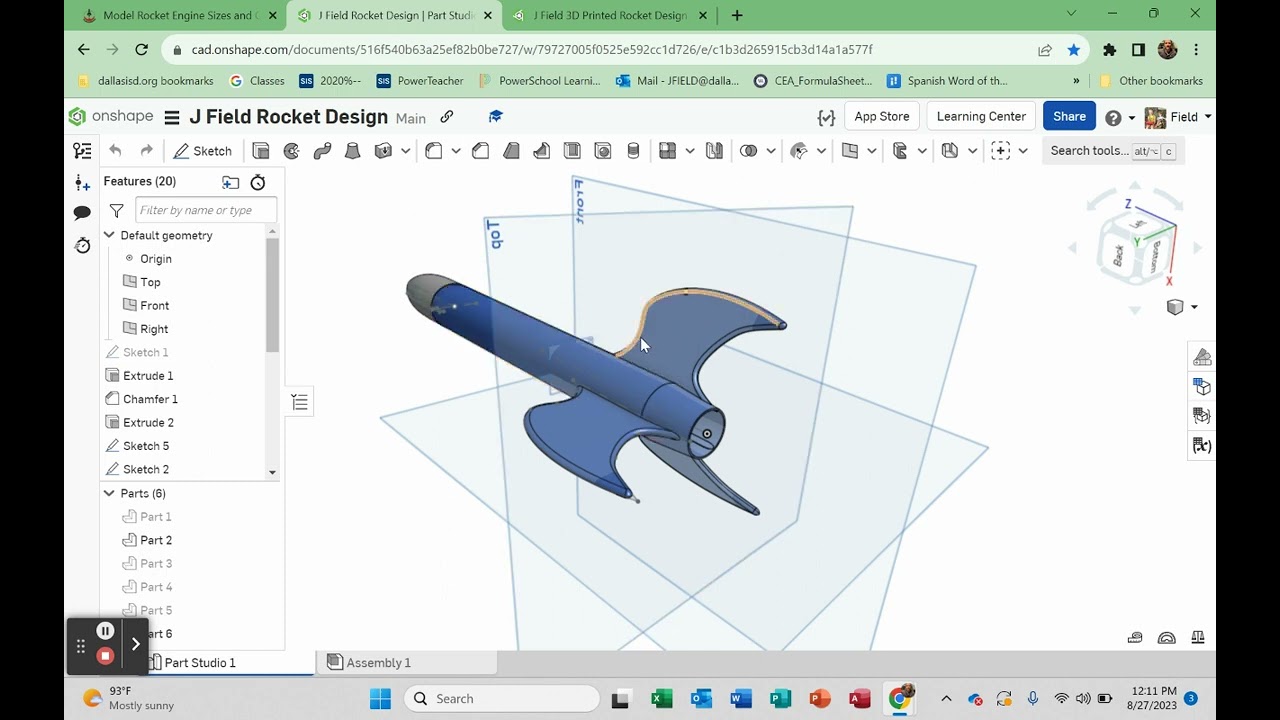Open the feature list toggle icon
The width and height of the screenshot is (1280, 720).
point(82,151)
